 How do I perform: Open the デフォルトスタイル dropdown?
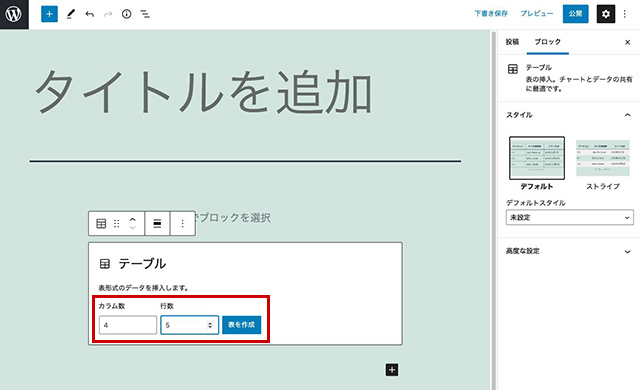pos(570,217)
